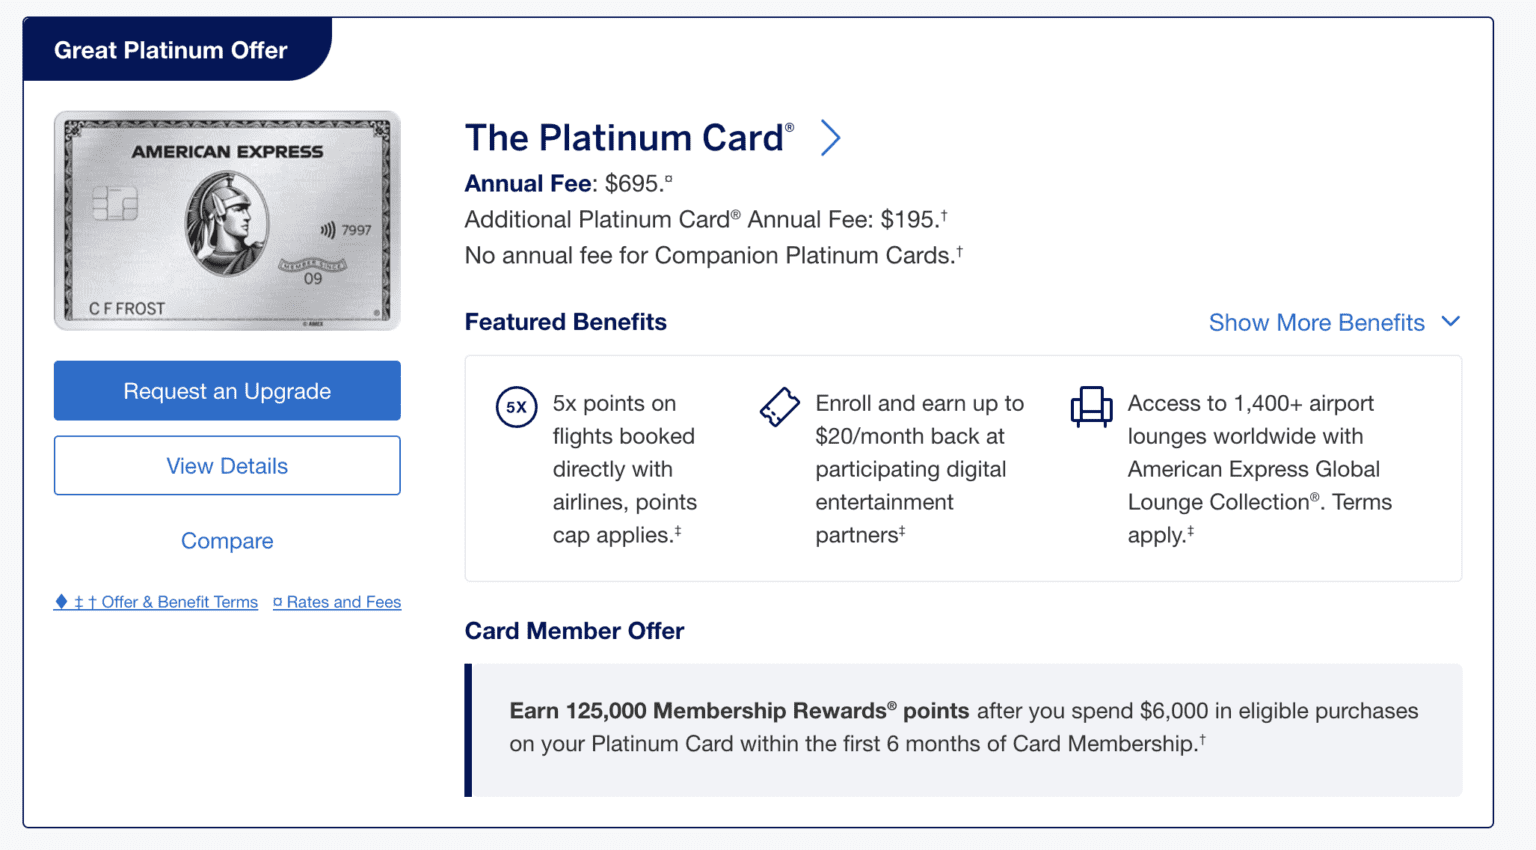Viewport: 1536px width, 850px height.
Task: Expand Show More Benefits with its chevron
Action: click(1452, 322)
